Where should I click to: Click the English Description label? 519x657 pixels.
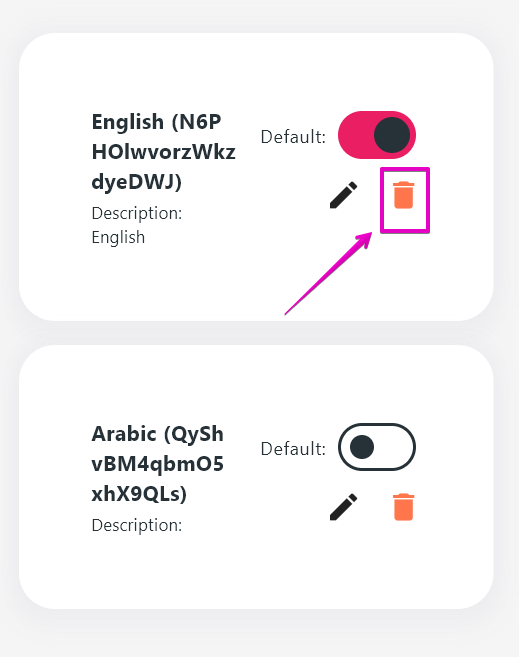[x=137, y=213]
